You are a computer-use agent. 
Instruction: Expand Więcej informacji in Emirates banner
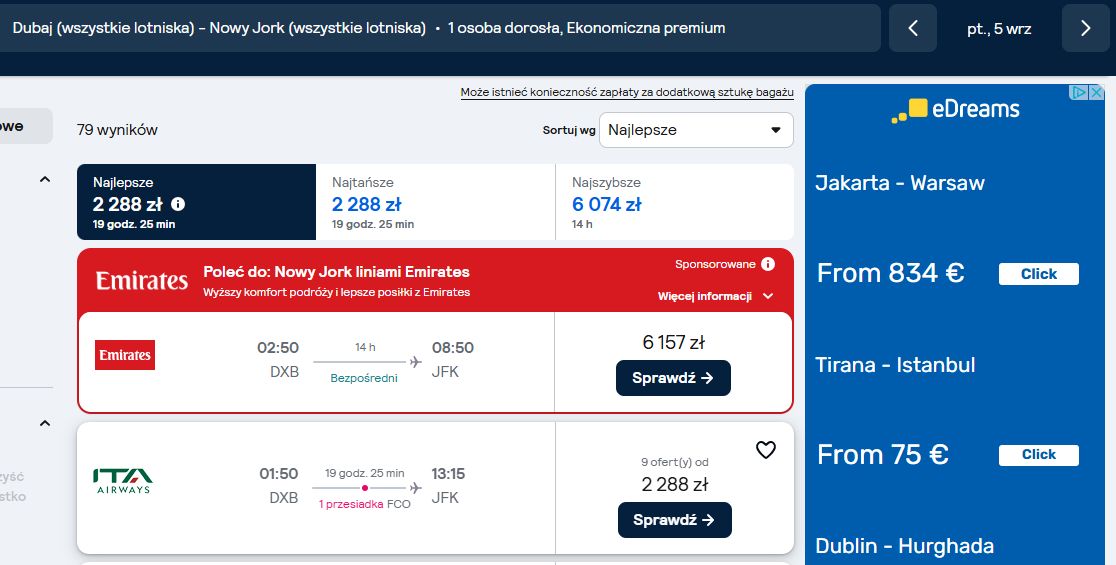[x=715, y=296]
